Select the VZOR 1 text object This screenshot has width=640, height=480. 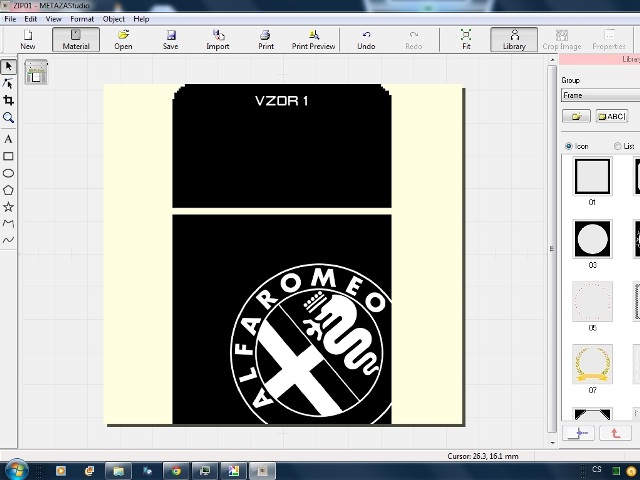[282, 101]
